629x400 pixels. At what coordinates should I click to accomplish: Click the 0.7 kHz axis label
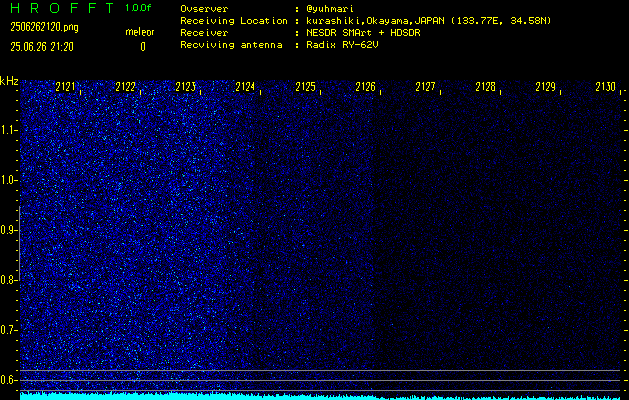pos(8,330)
